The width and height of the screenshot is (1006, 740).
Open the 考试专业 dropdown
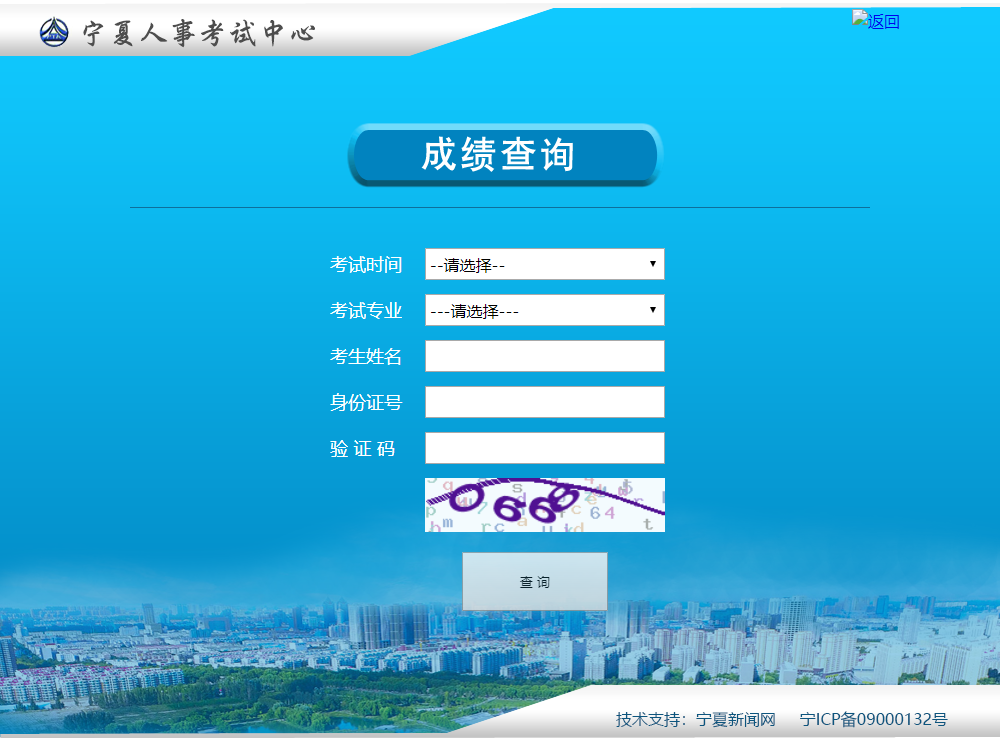(545, 310)
